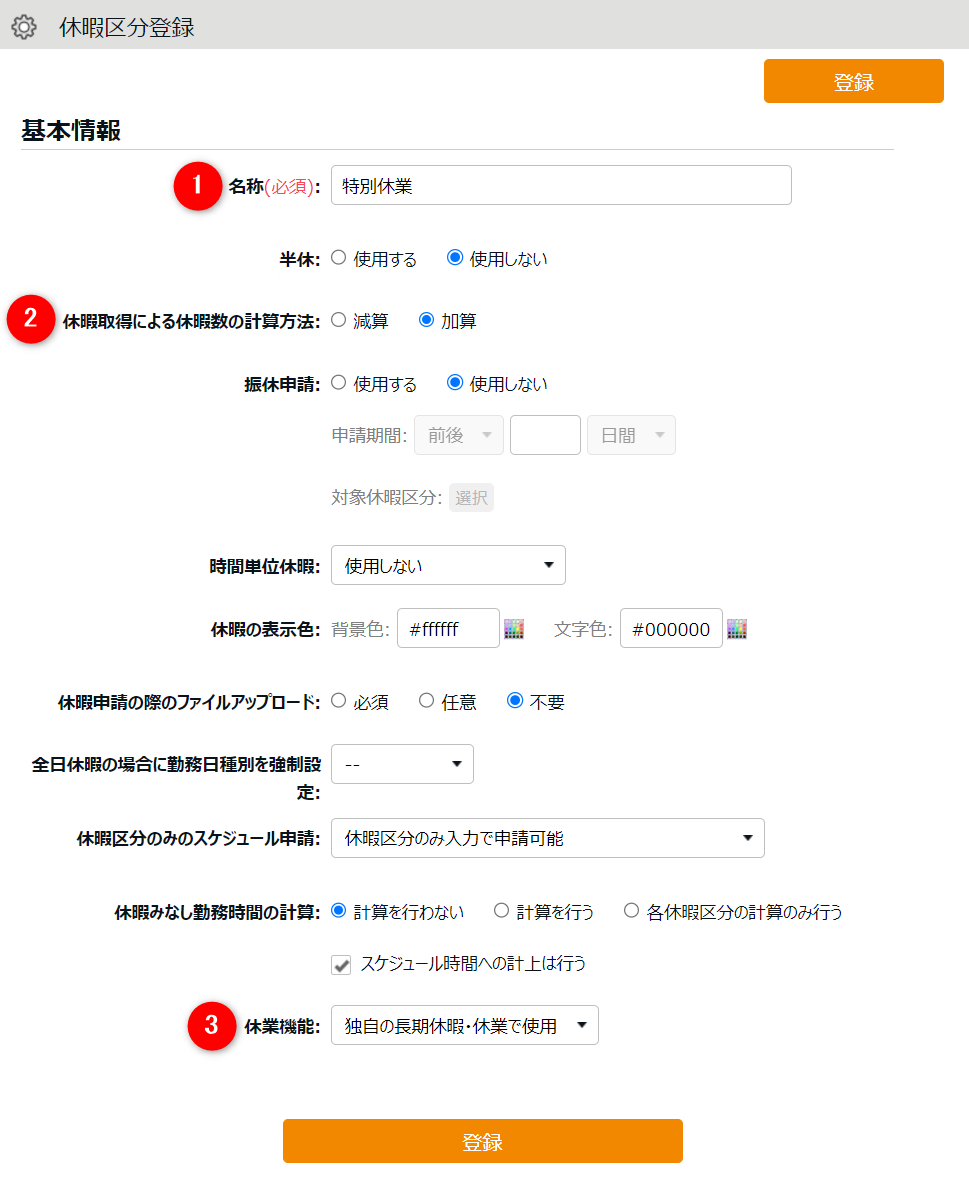Select 計算を行う radio option

(502, 911)
